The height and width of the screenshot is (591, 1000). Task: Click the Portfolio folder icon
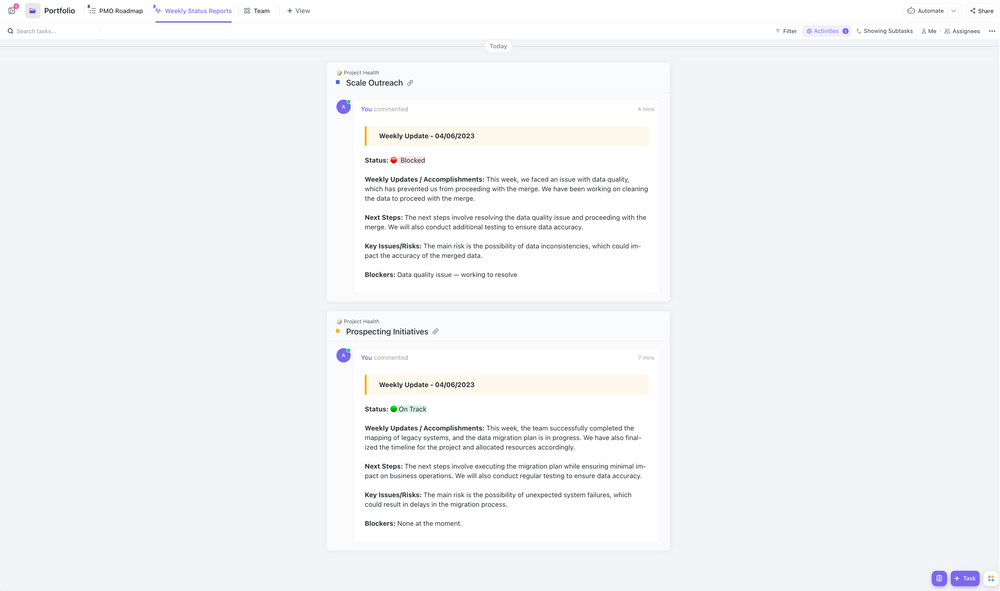tap(33, 11)
